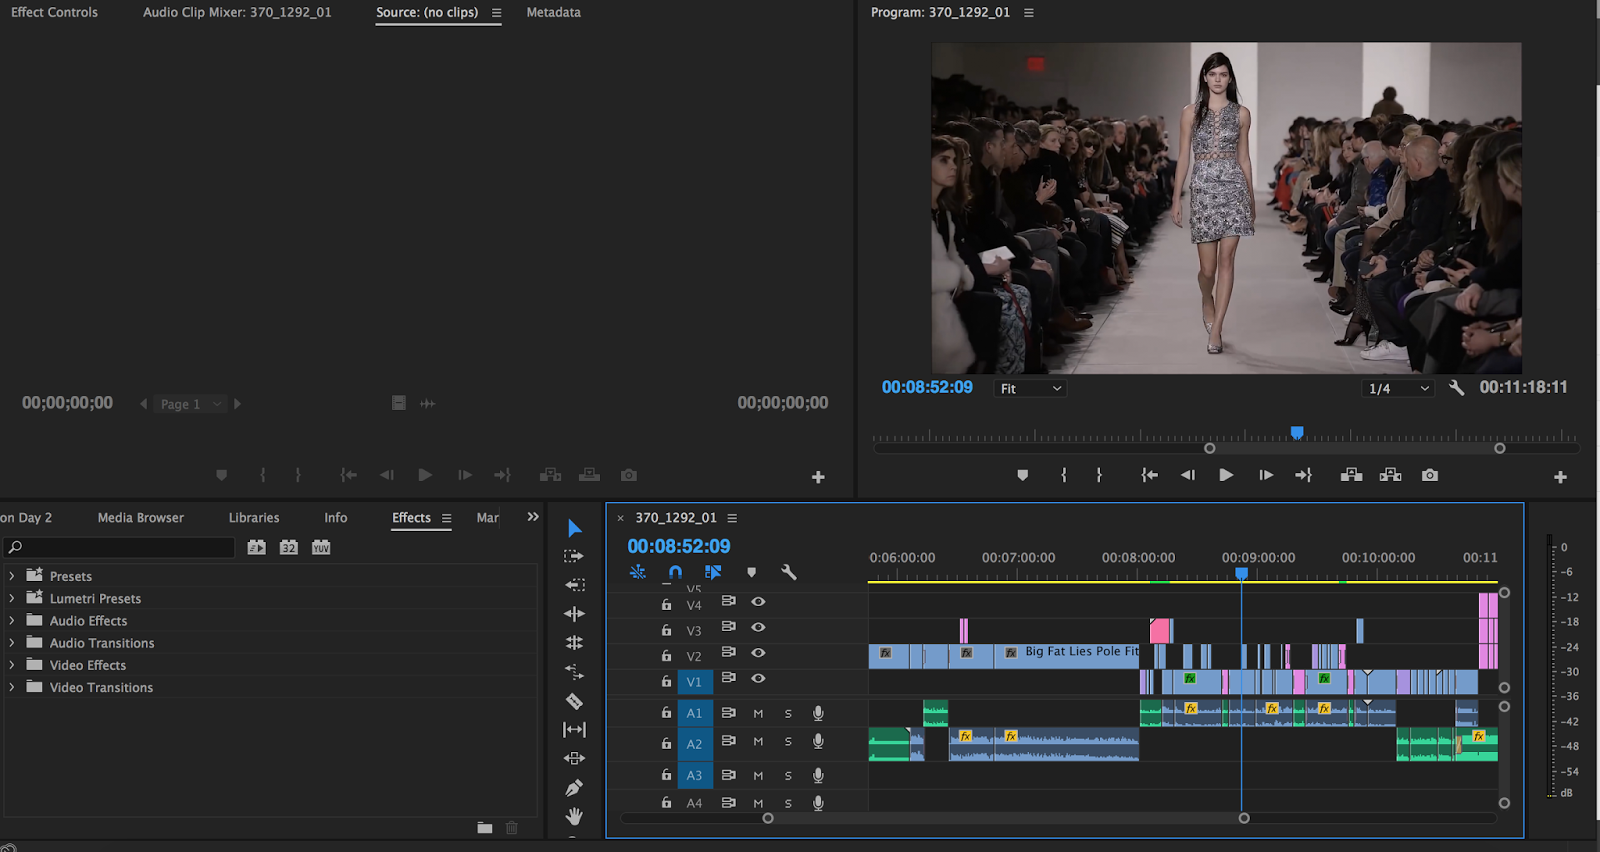1600x852 pixels.
Task: Export frame with Program monitor camera
Action: [x=1430, y=475]
